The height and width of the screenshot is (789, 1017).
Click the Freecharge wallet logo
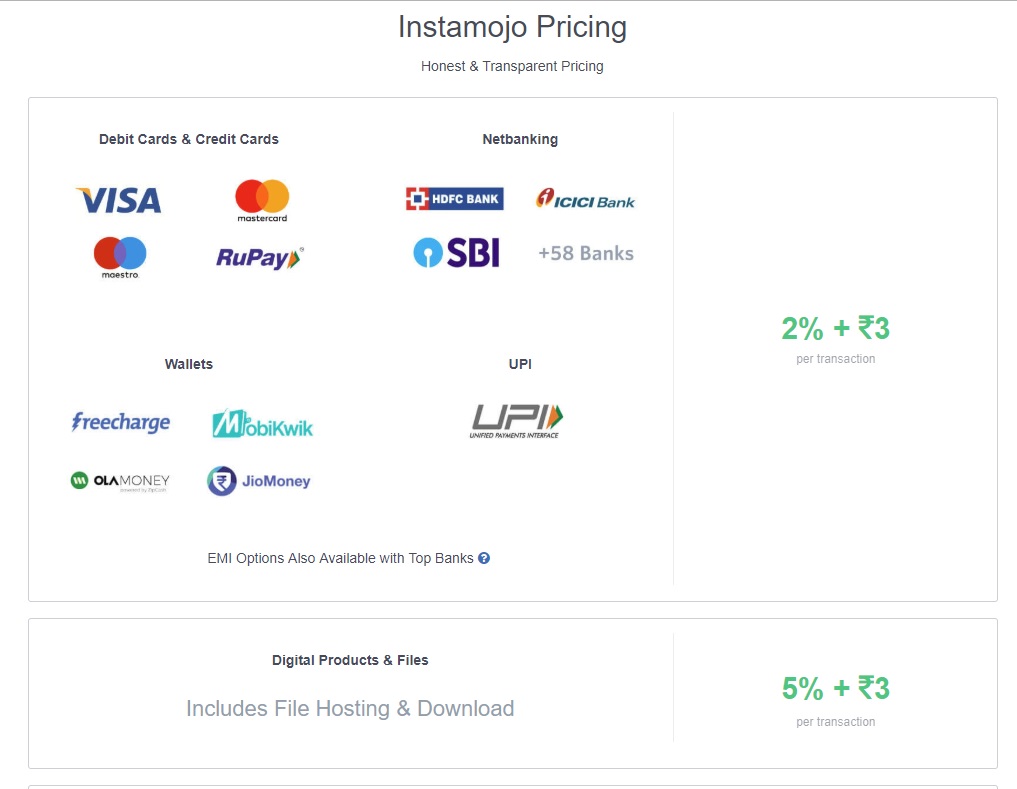coord(121,422)
